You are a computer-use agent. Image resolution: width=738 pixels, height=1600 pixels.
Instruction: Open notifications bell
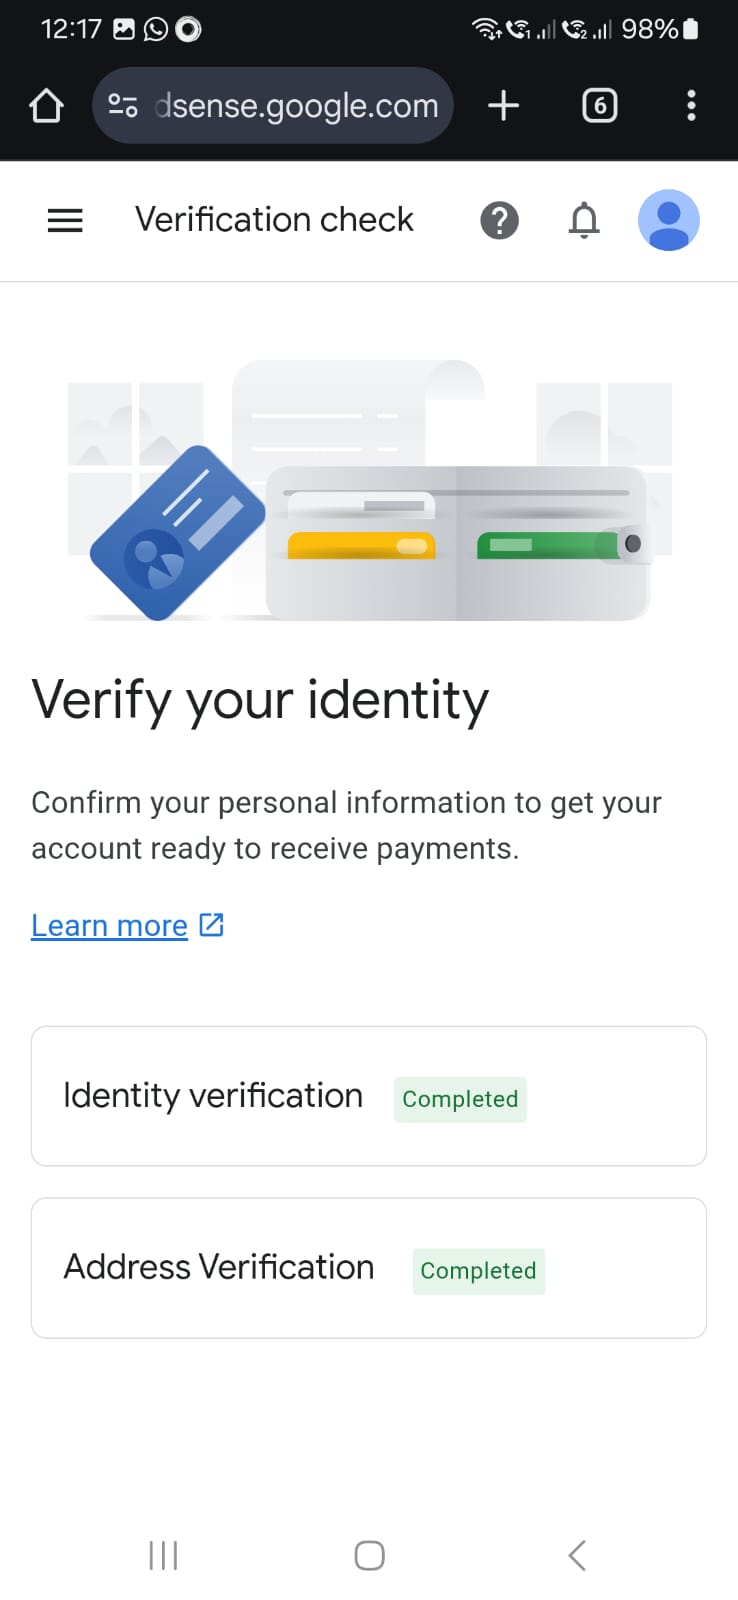[x=584, y=220]
